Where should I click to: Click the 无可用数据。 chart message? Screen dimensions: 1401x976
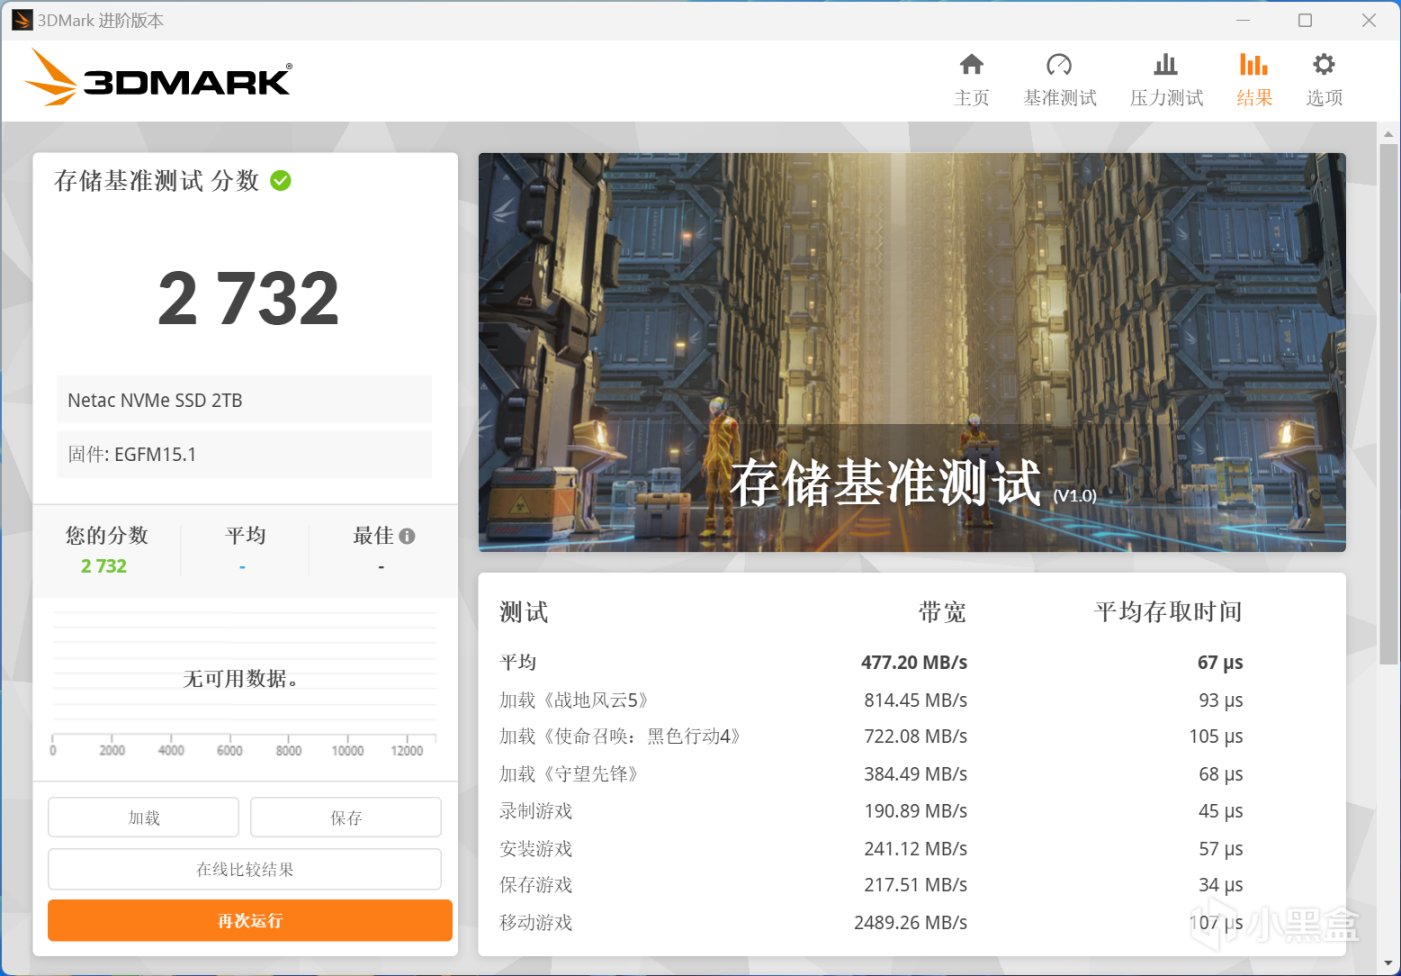click(x=240, y=679)
